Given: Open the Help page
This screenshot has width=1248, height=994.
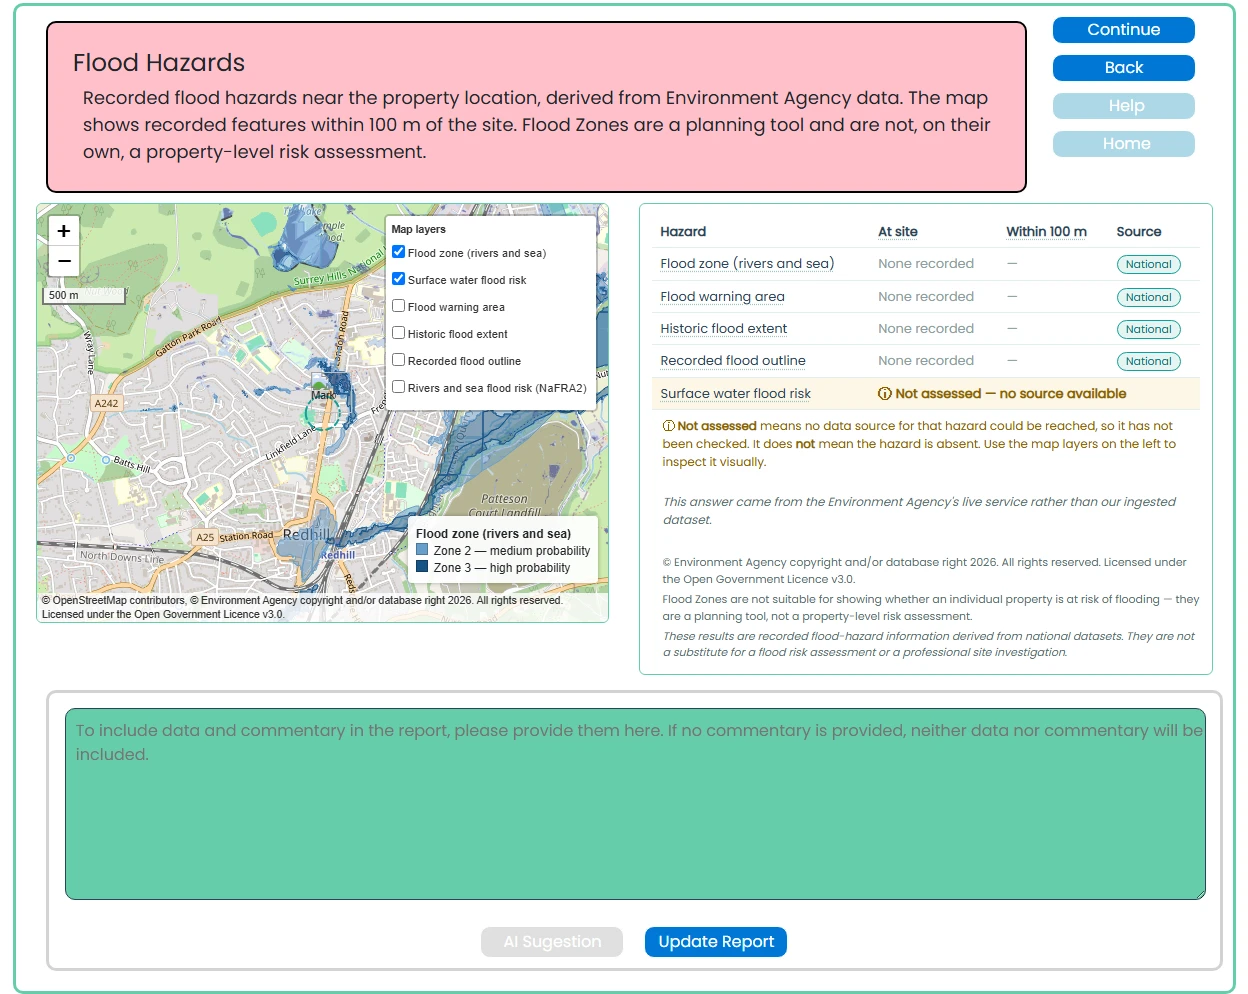Looking at the screenshot, I should click(x=1124, y=106).
